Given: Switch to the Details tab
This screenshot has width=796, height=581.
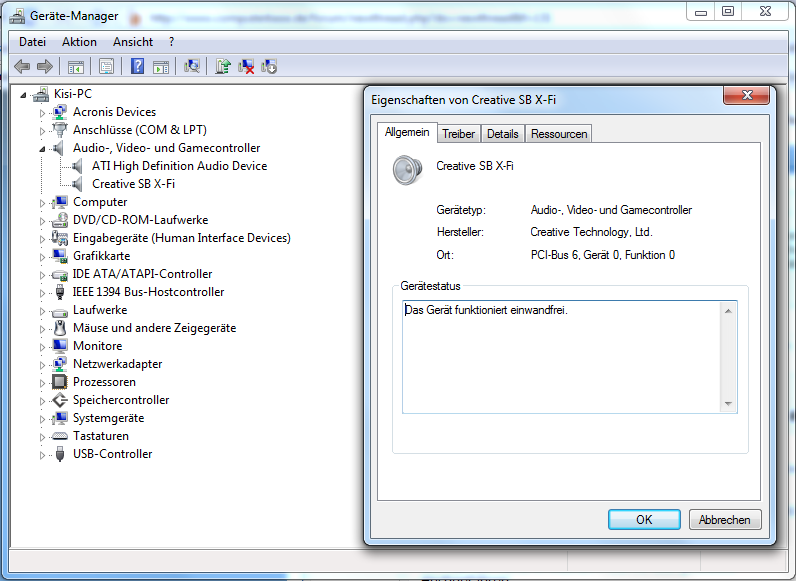Looking at the screenshot, I should pyautogui.click(x=503, y=134).
